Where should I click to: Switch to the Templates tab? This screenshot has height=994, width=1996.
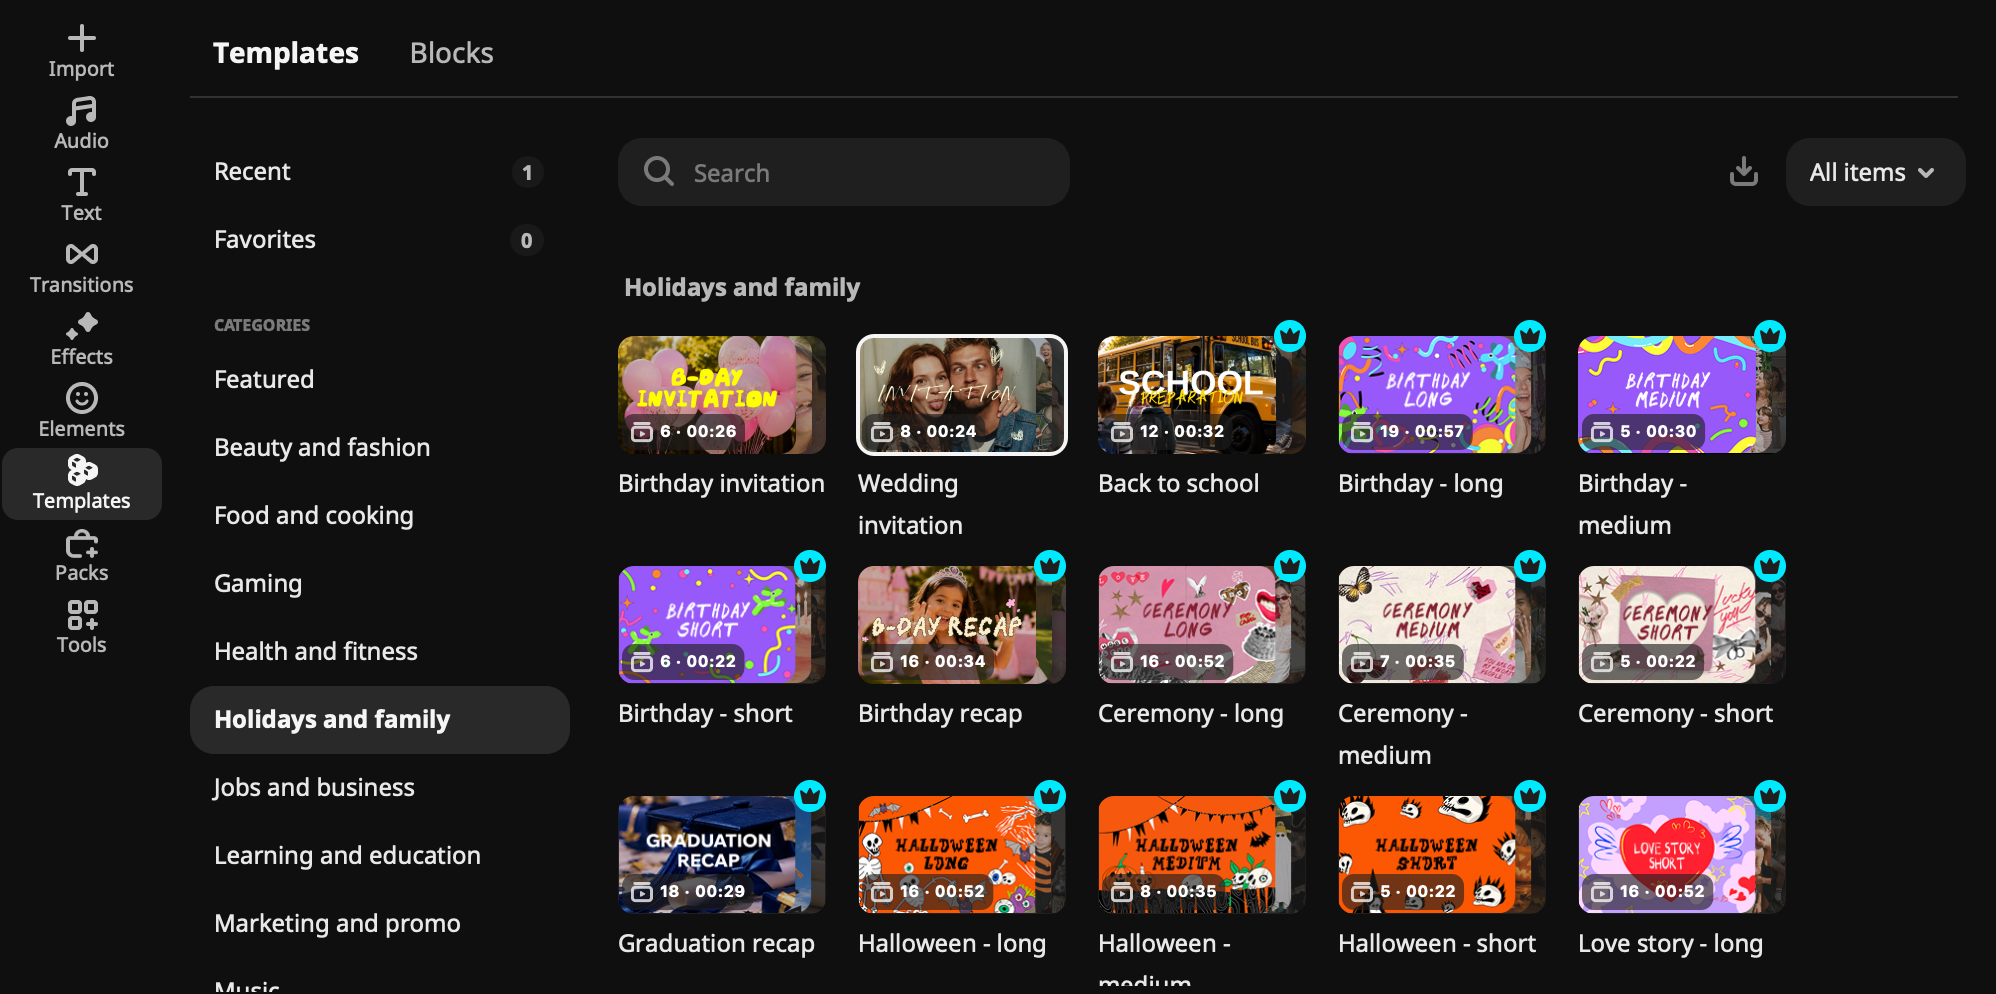point(286,53)
